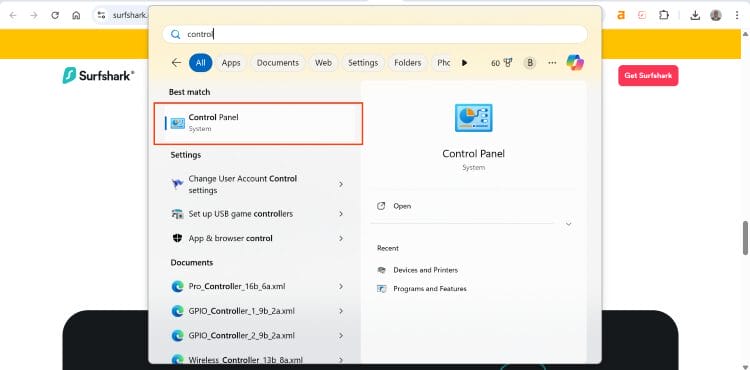The height and width of the screenshot is (370, 750).
Task: Open Change User Account Control settings
Action: coord(258,184)
